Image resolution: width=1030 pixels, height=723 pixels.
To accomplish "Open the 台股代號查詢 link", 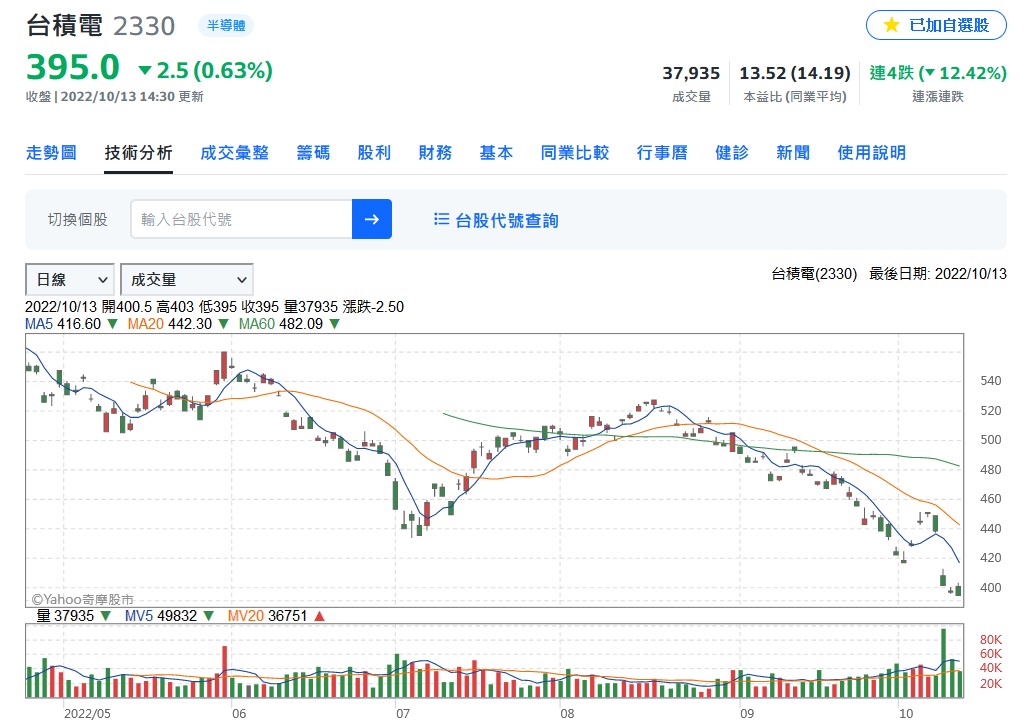I will click(507, 220).
